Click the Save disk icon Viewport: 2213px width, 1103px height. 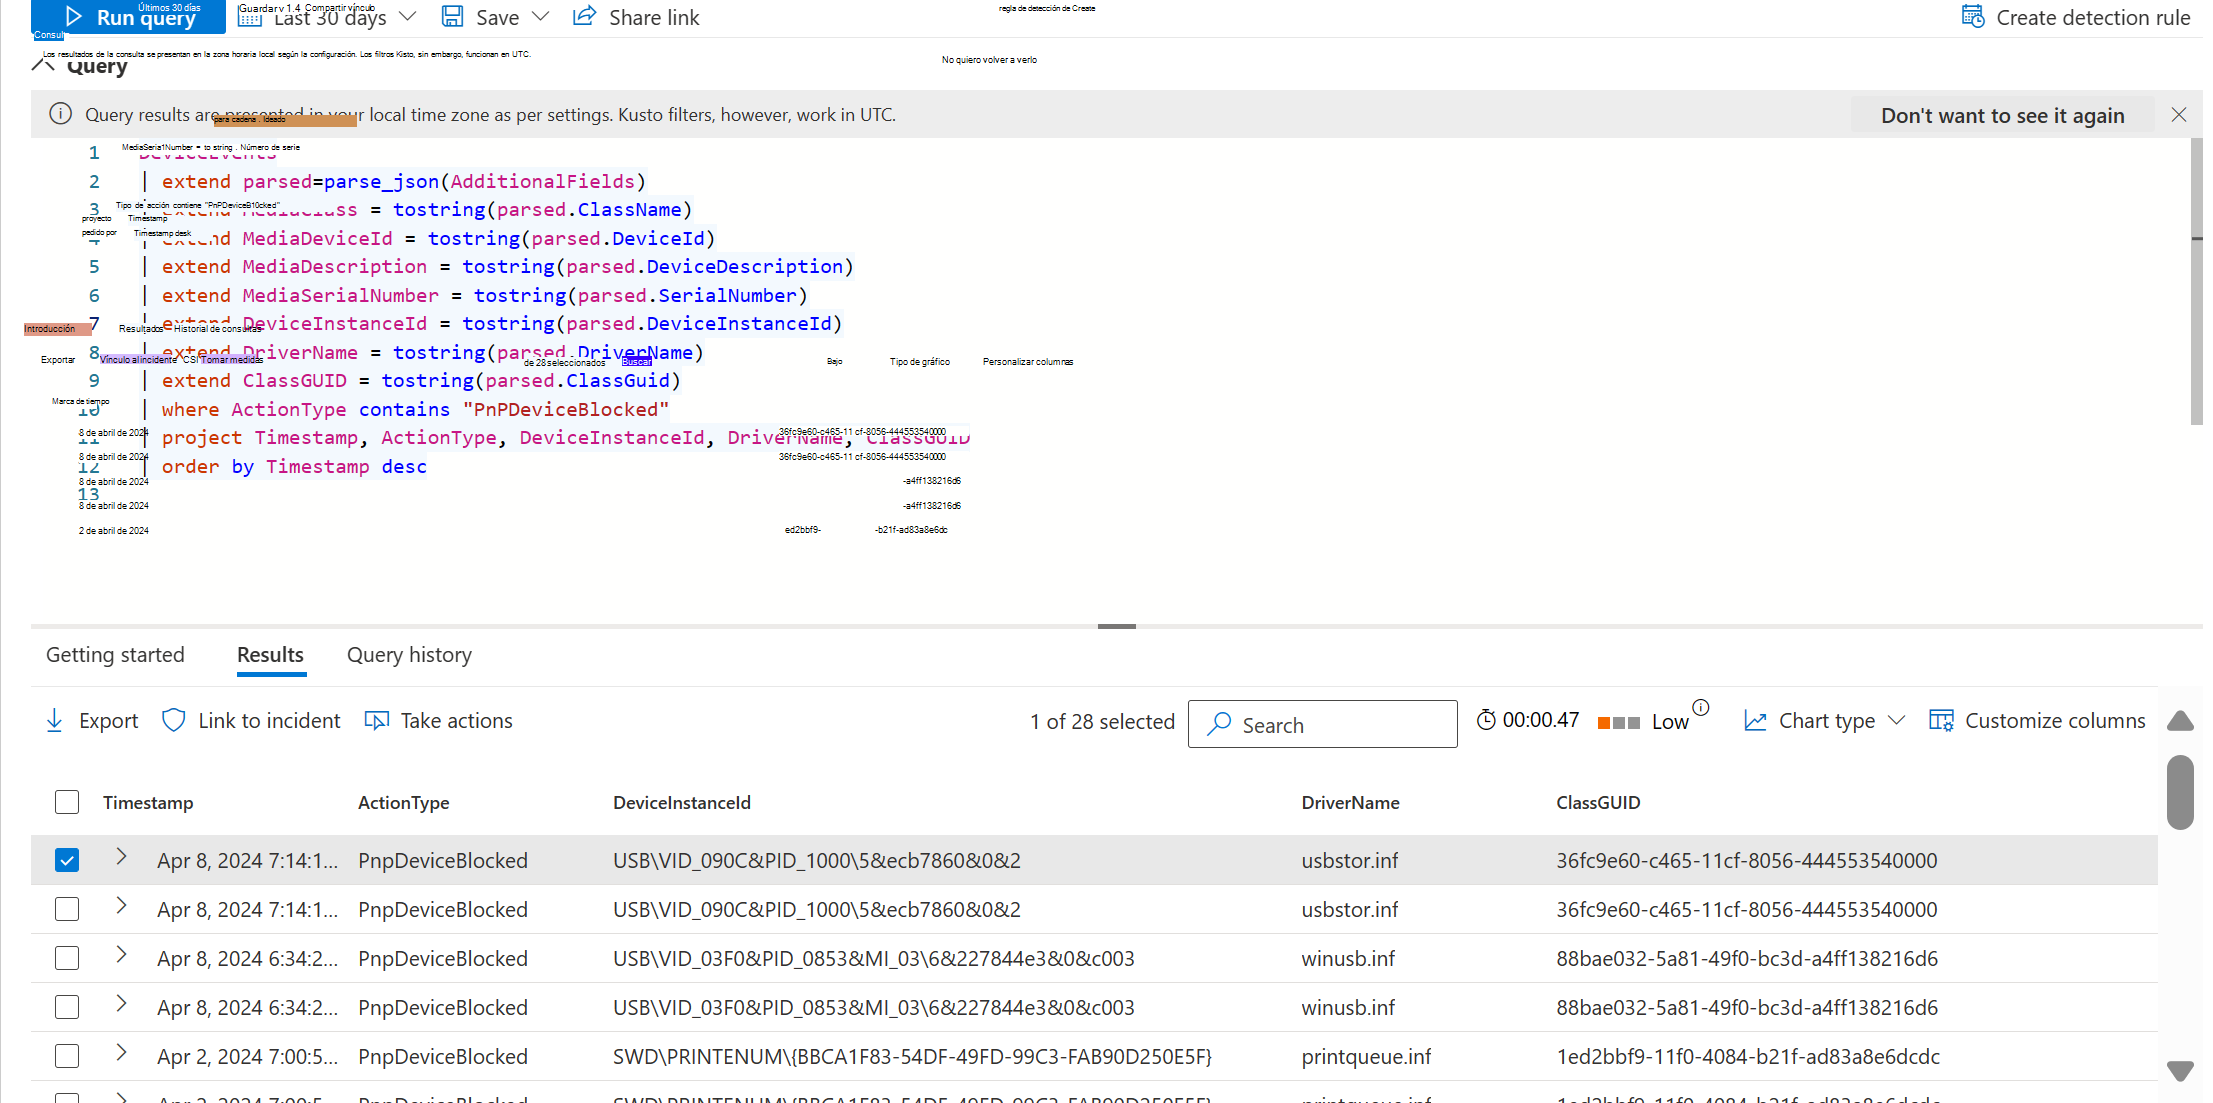point(452,17)
